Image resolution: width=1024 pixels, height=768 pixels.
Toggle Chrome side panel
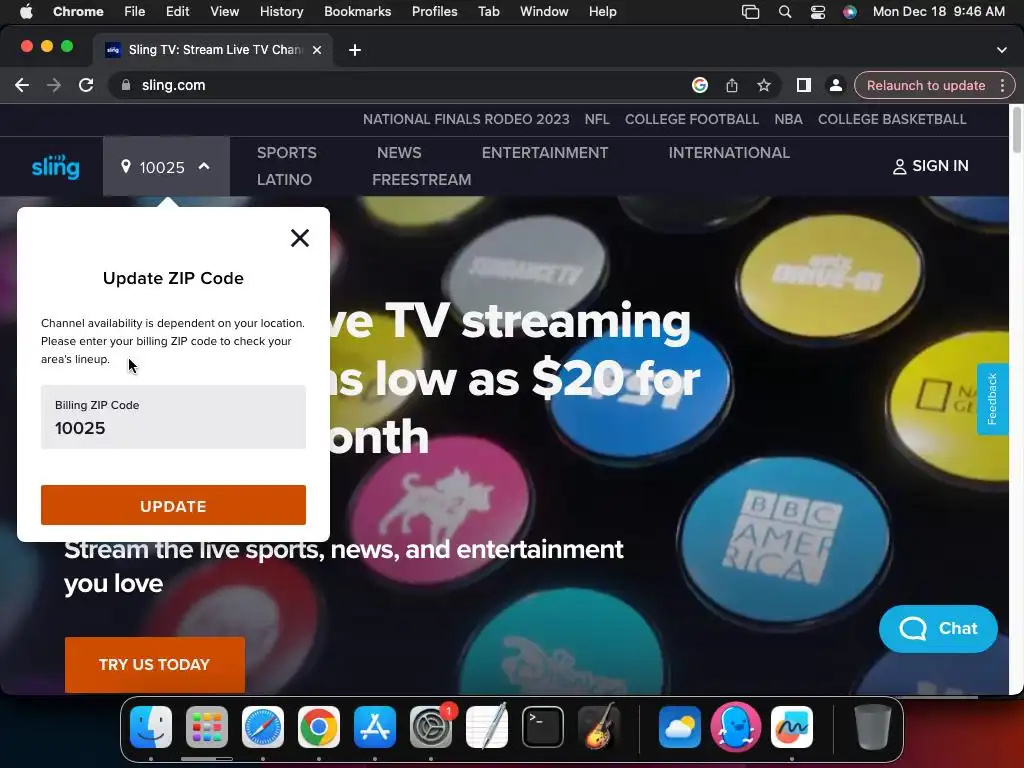point(804,86)
